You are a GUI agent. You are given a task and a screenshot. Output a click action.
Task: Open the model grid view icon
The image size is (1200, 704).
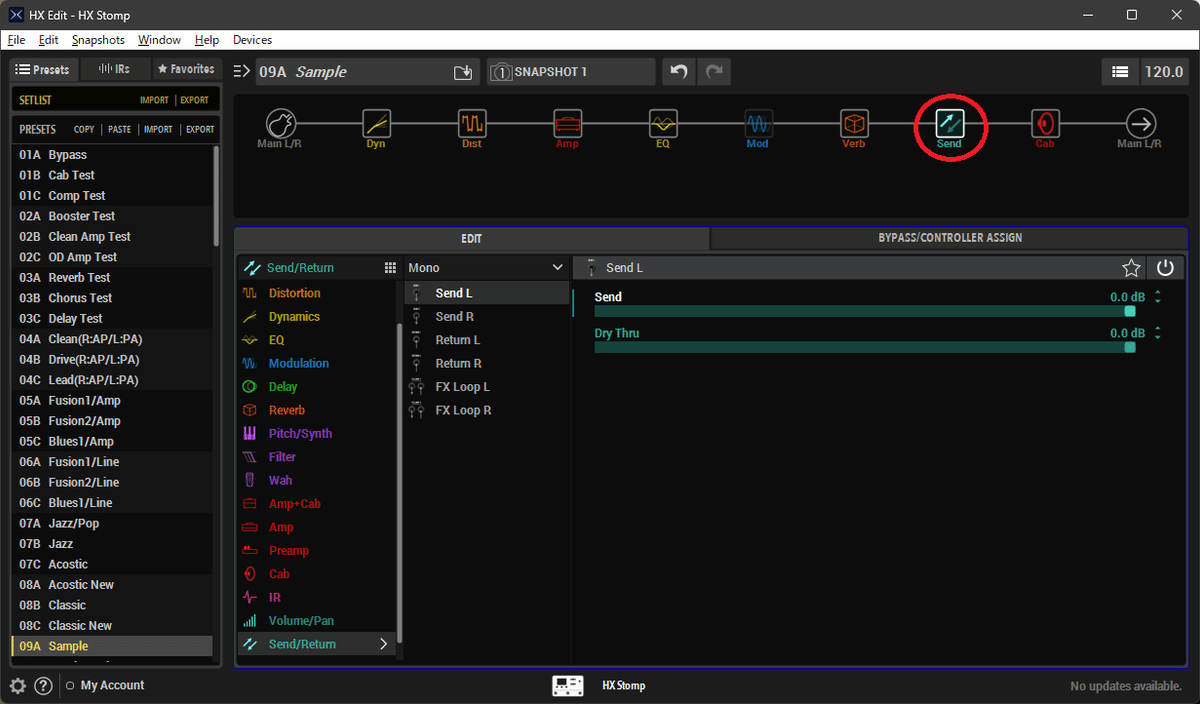click(x=390, y=268)
